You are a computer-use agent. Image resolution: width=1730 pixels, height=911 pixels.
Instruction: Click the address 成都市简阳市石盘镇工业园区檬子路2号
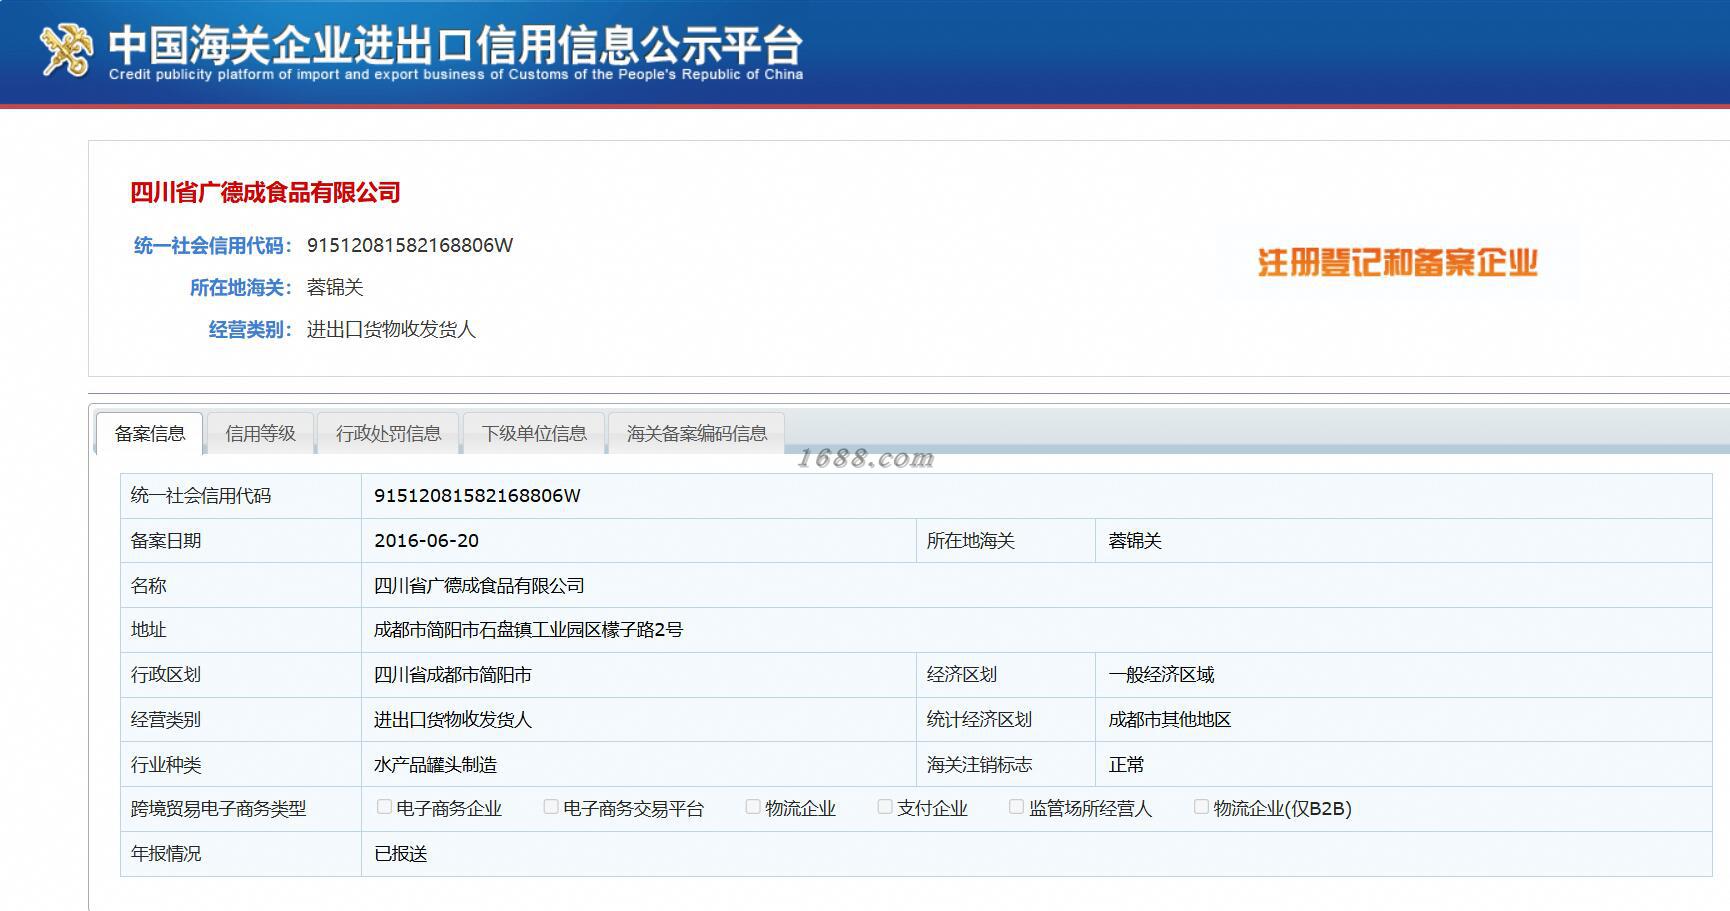point(528,629)
